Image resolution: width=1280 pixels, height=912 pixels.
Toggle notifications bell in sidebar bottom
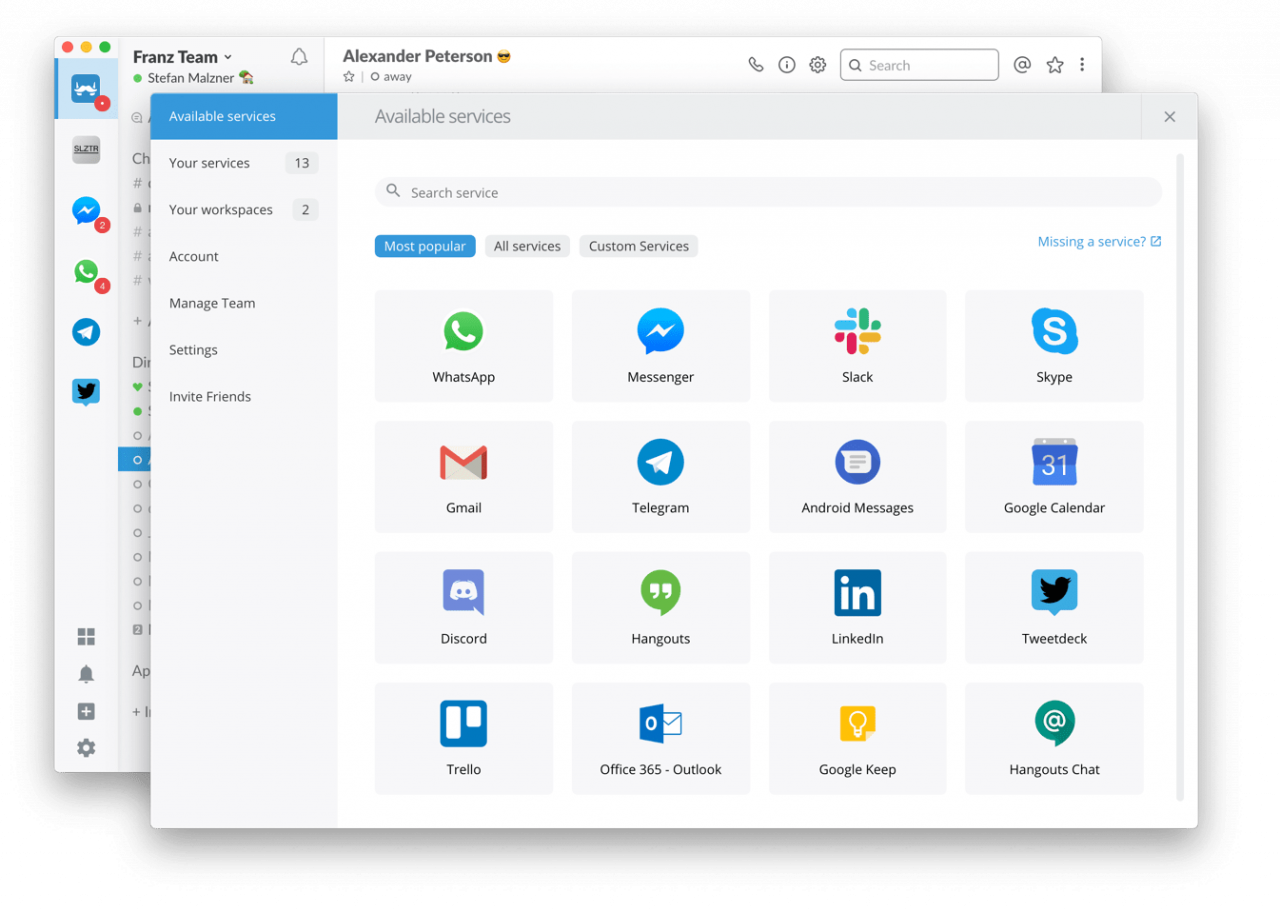point(87,674)
